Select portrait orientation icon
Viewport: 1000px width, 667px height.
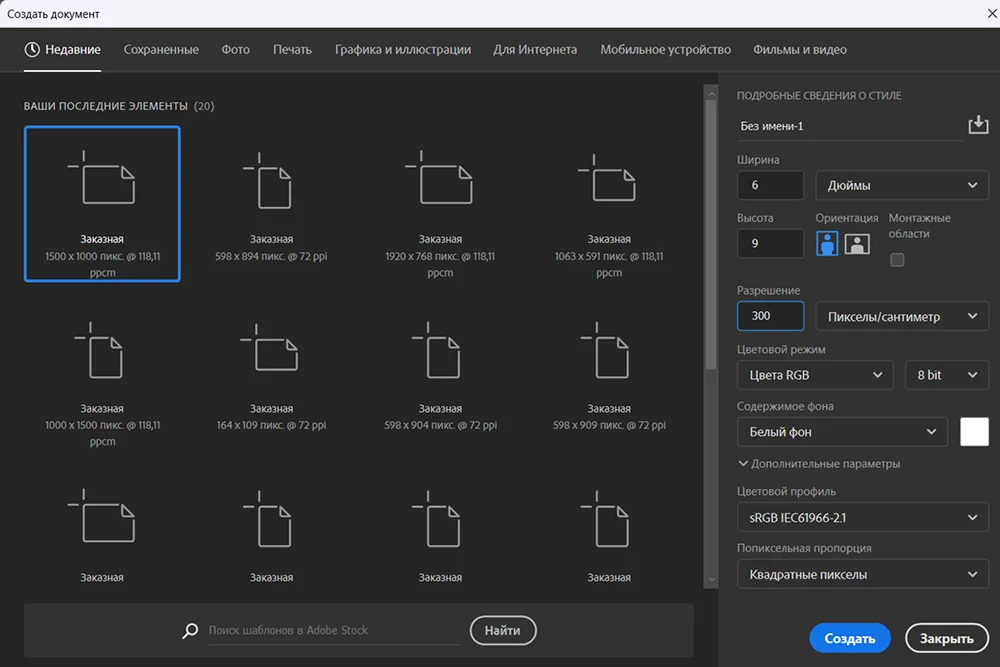pyautogui.click(x=827, y=244)
